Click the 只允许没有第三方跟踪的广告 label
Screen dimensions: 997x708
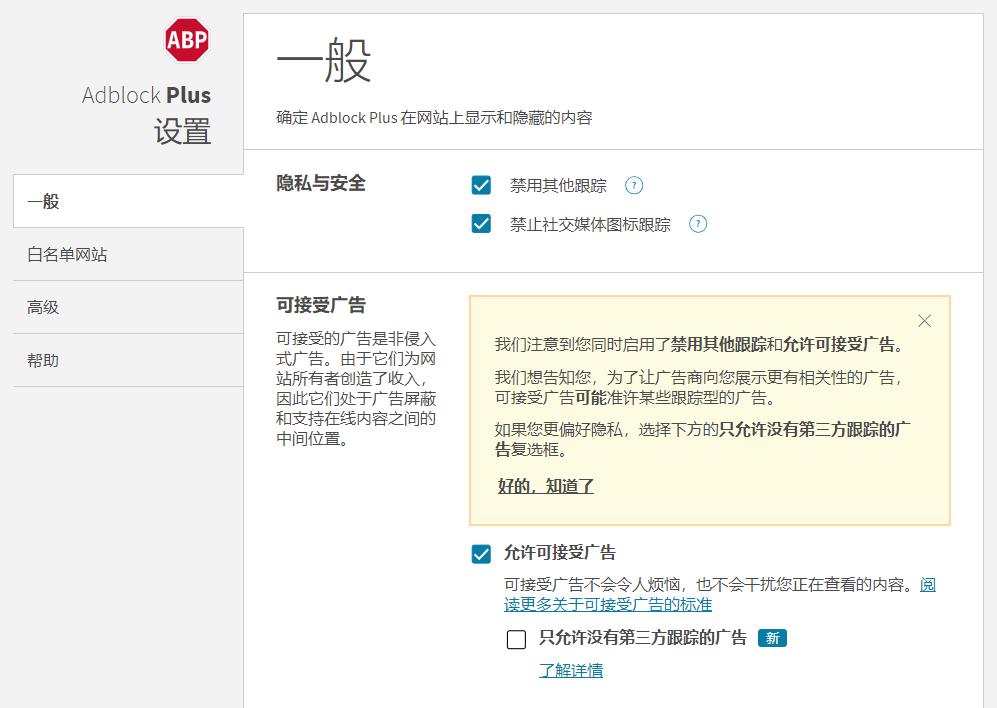coord(643,637)
